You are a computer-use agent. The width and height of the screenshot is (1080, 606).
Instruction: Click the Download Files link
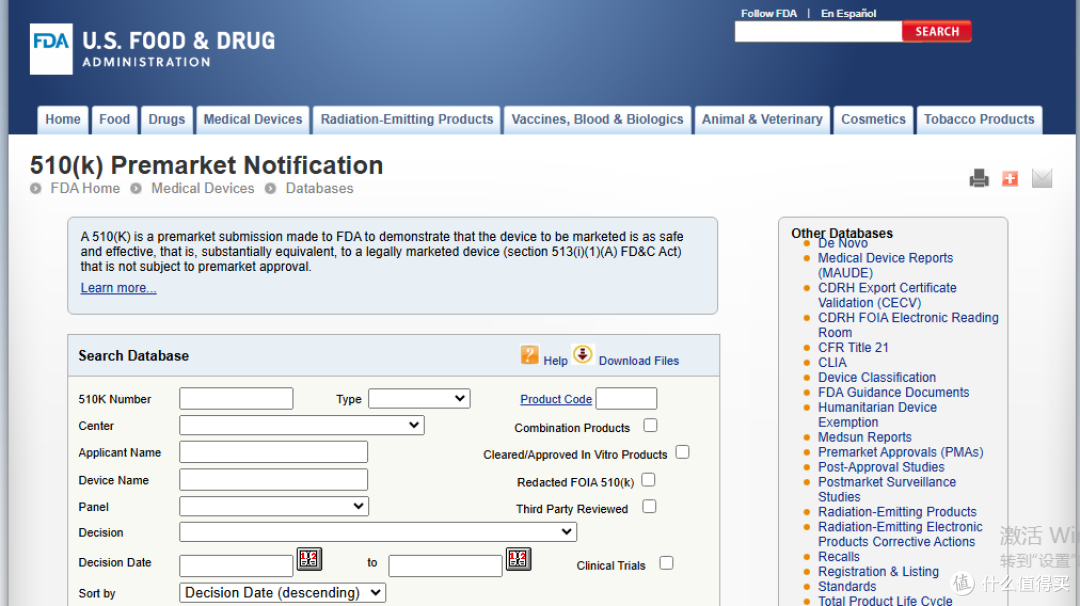point(638,361)
